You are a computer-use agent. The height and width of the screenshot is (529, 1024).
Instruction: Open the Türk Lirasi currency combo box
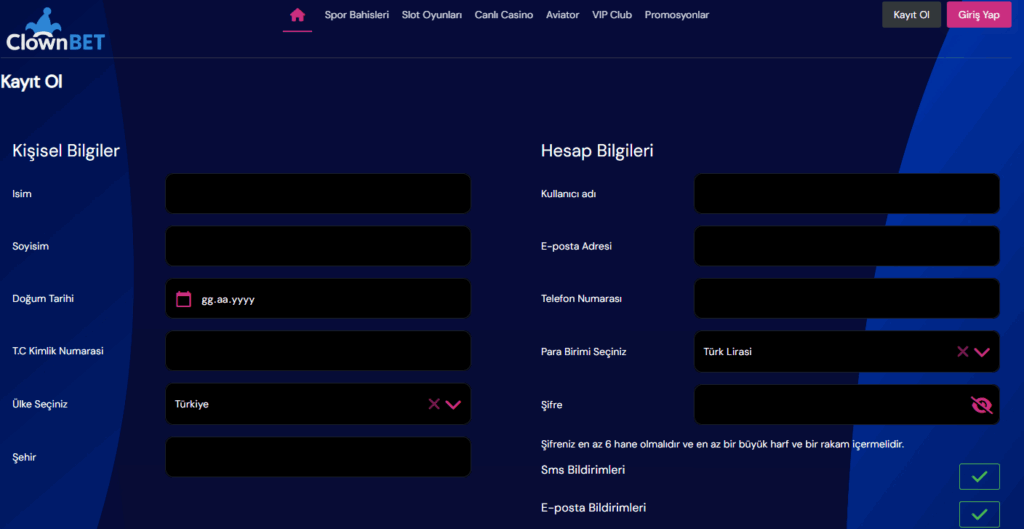846,351
